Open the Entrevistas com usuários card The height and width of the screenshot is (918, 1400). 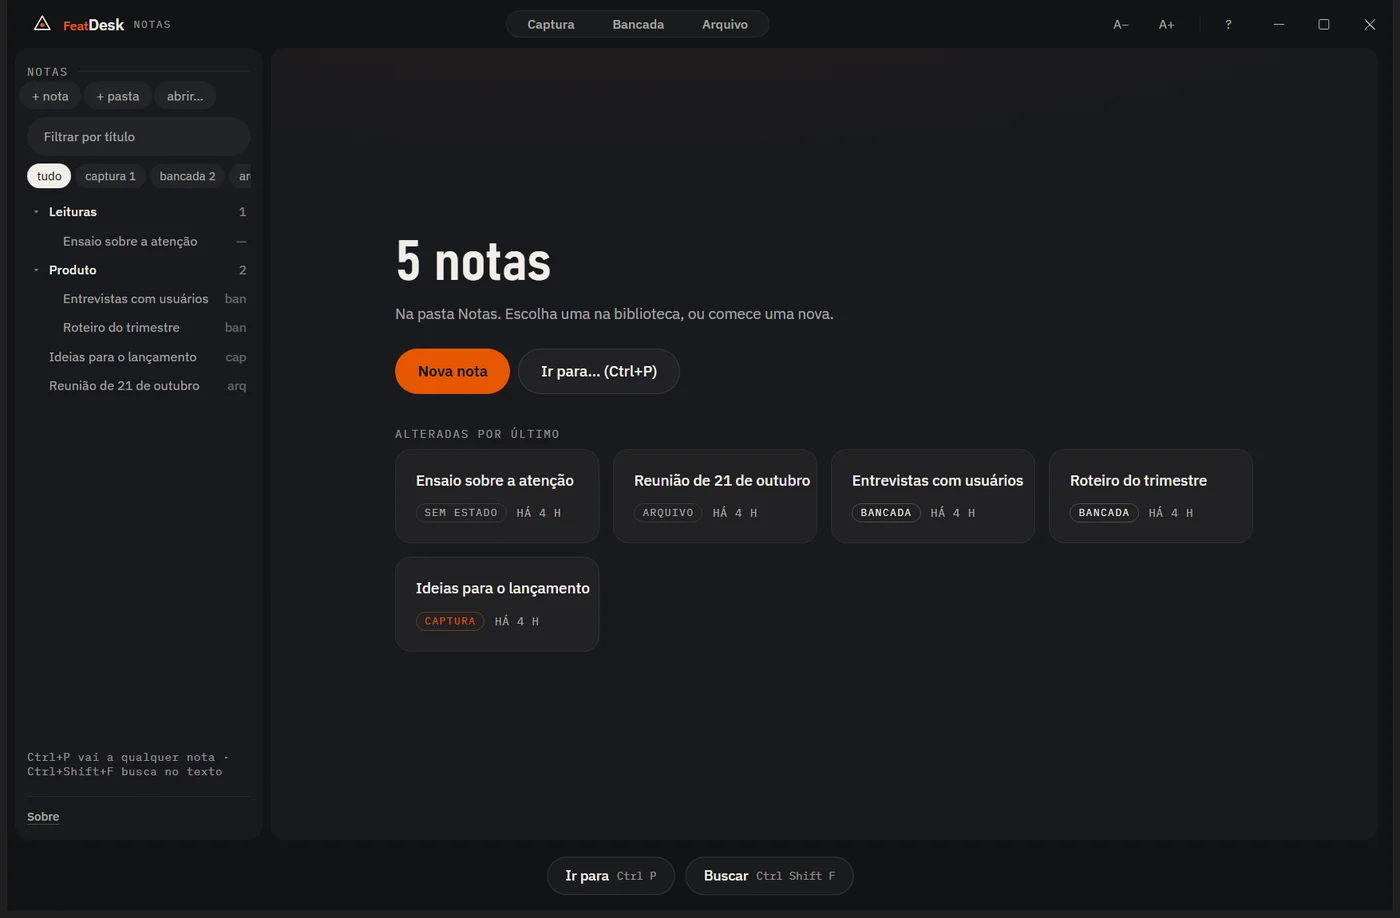(x=933, y=496)
